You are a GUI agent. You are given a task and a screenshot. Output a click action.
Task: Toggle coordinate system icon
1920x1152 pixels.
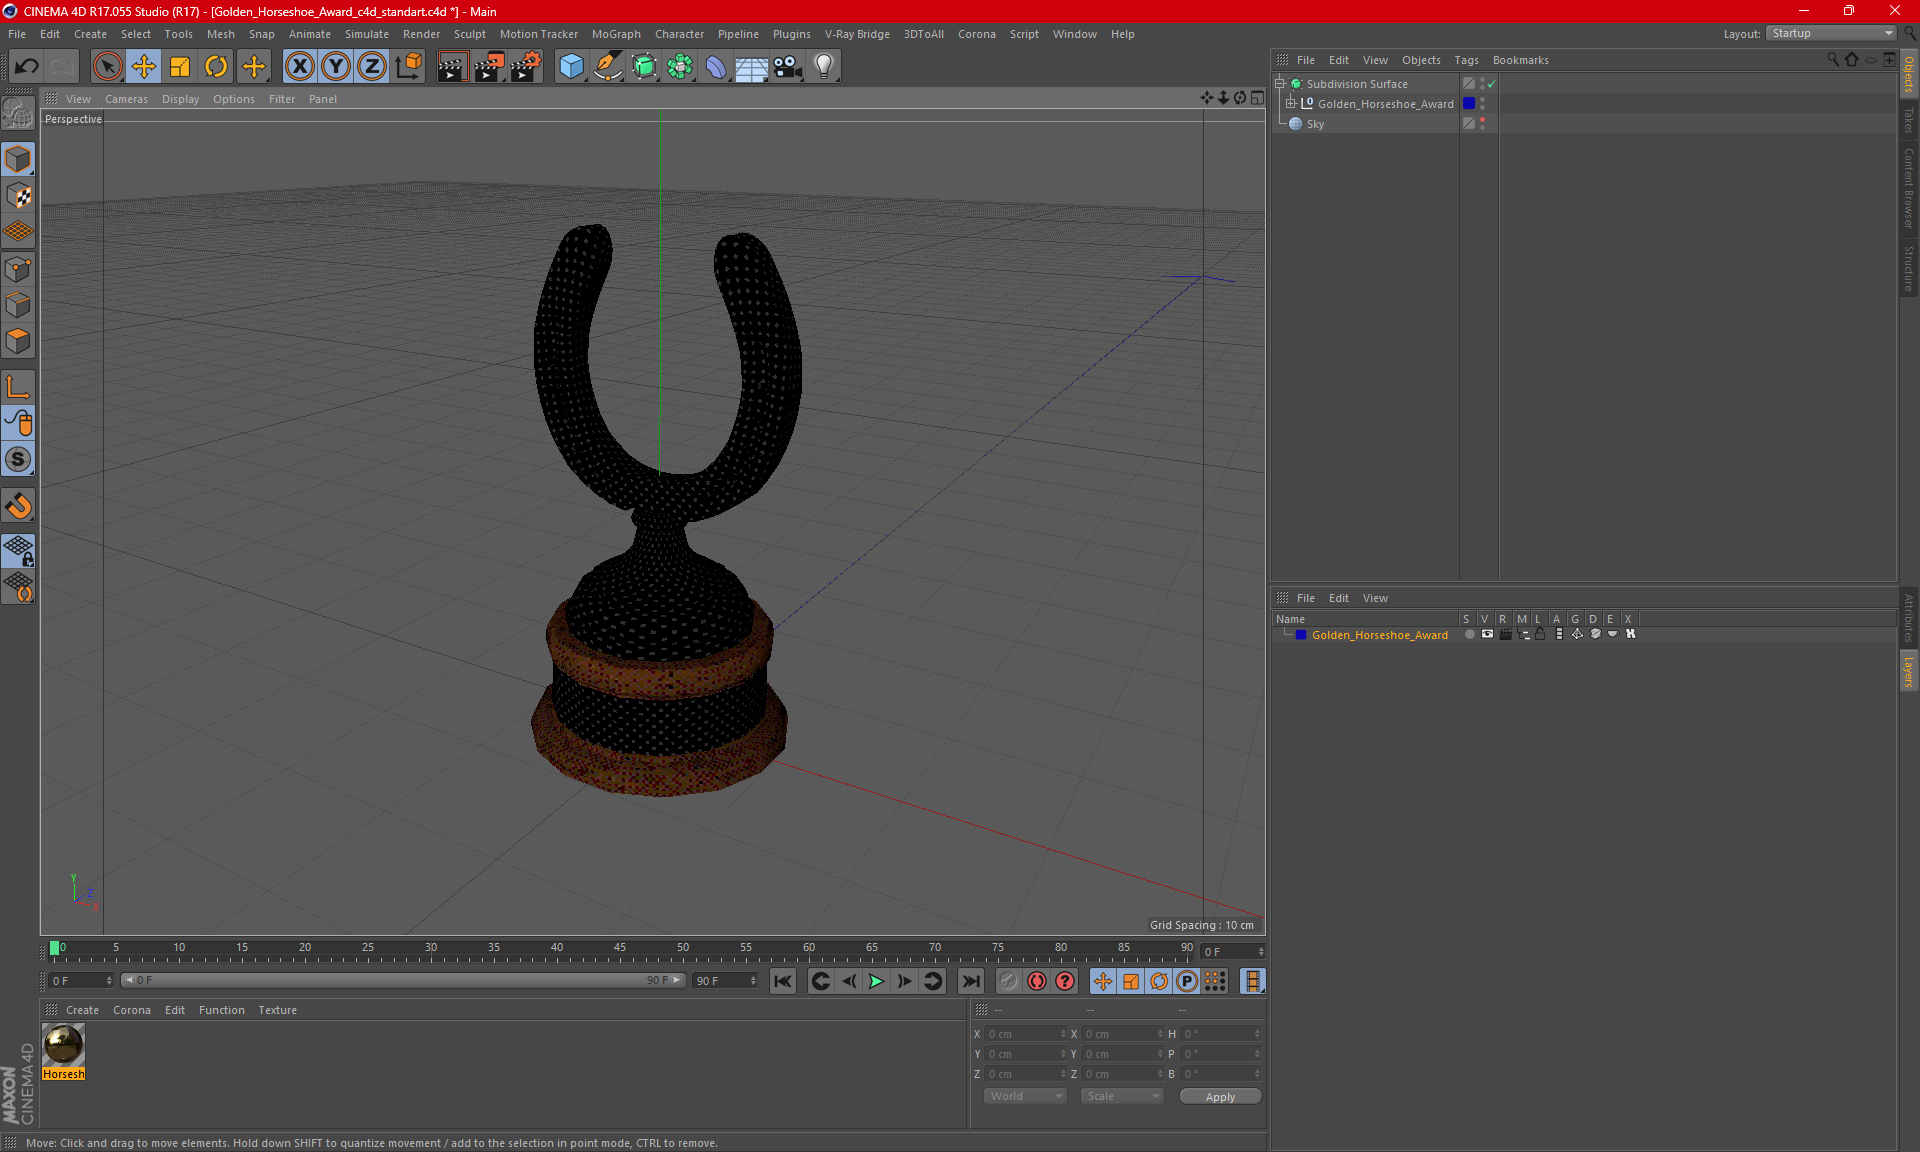pyautogui.click(x=409, y=67)
